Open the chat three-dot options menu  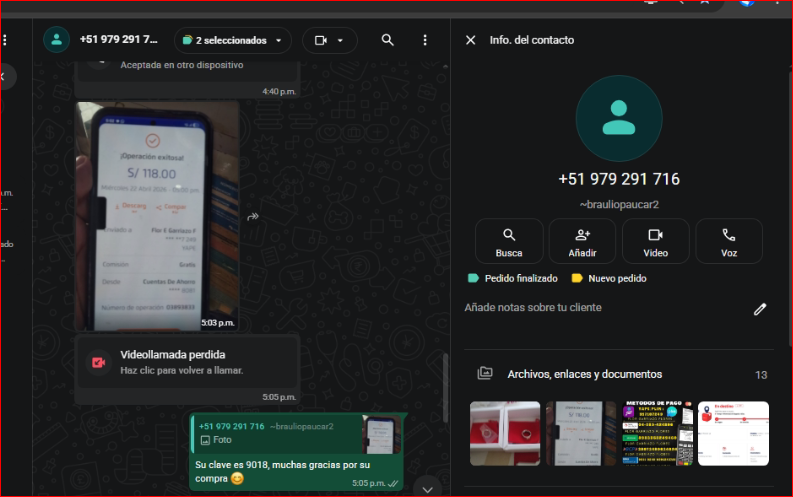pyautogui.click(x=425, y=40)
